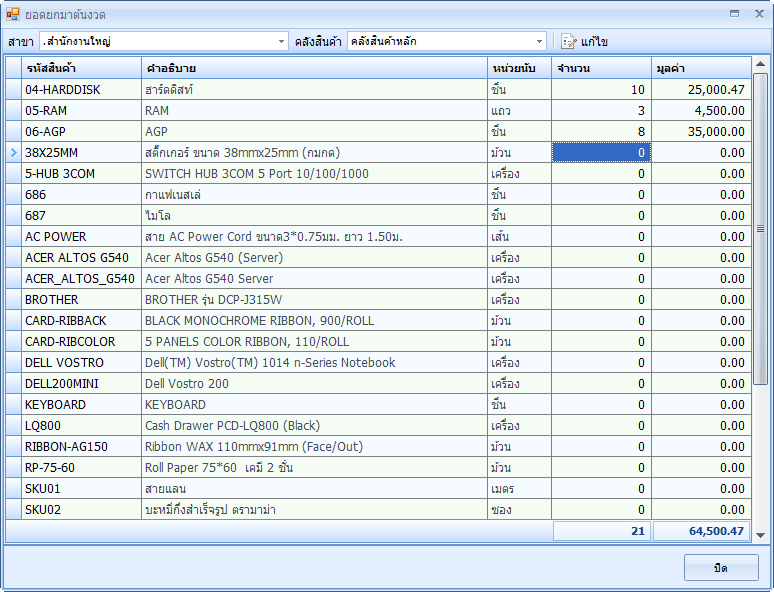Click the window app icon in title bar
774x592 pixels.
click(x=12, y=14)
